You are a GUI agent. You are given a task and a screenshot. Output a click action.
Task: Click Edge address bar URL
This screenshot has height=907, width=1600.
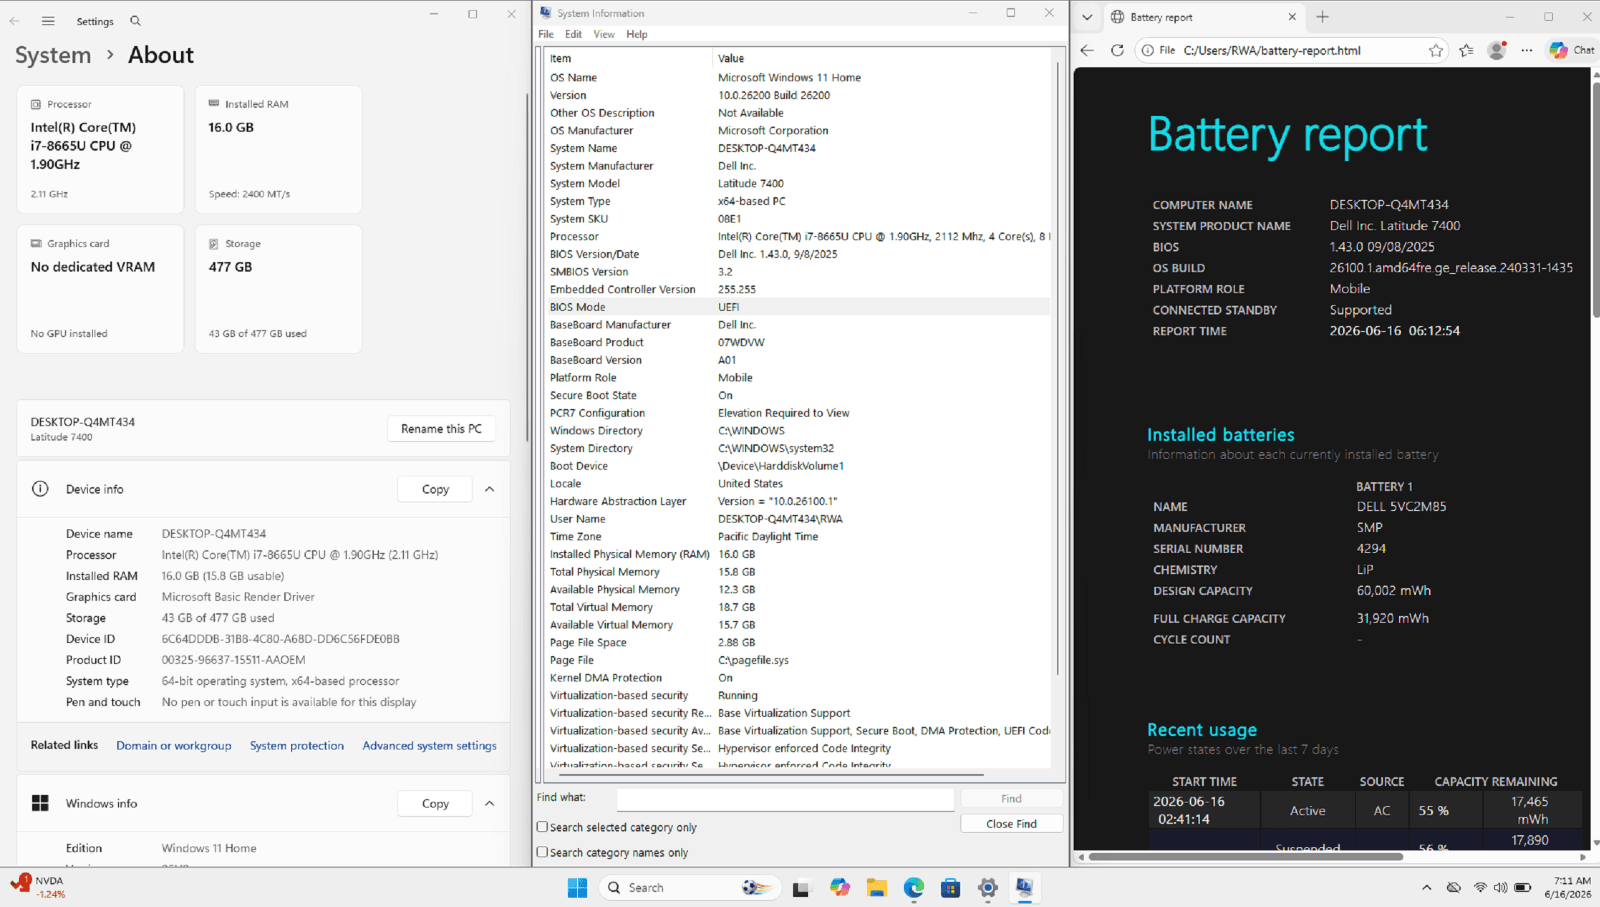[x=1272, y=50]
